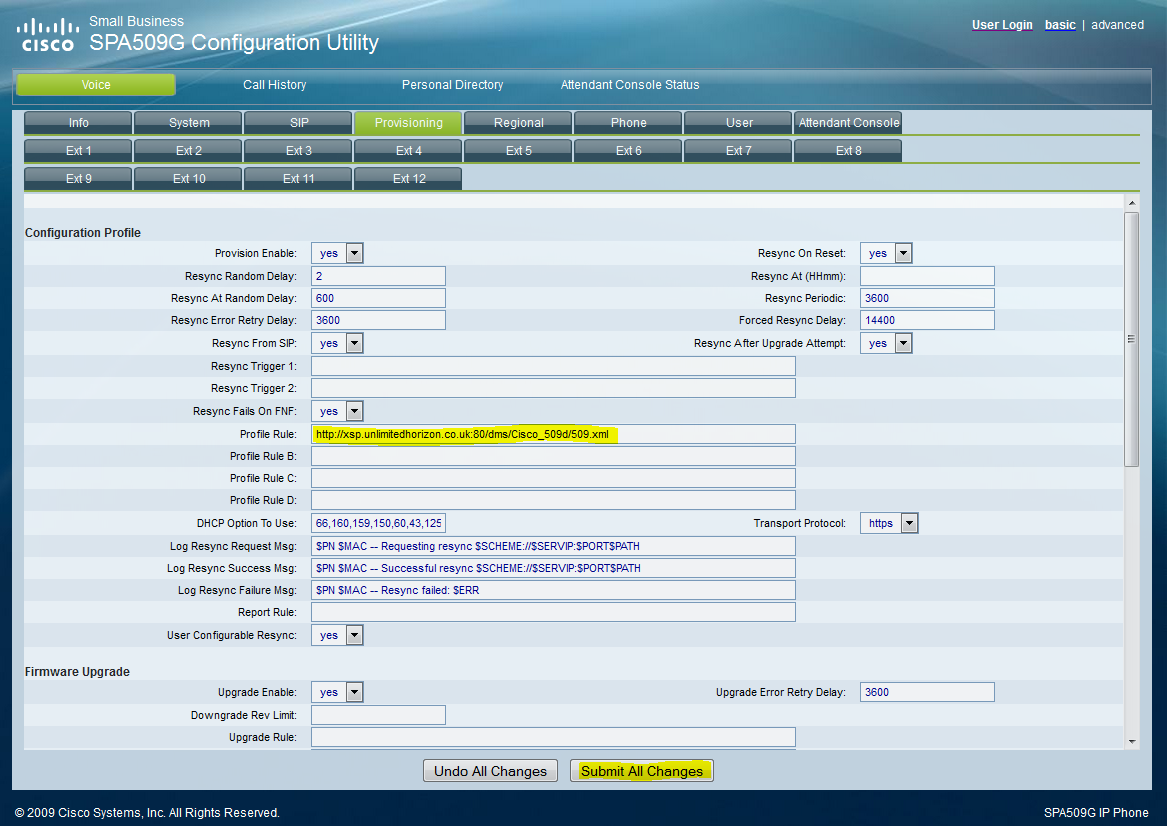Open the Ext 10 tab
Screen dimensions: 1167x826
click(188, 179)
